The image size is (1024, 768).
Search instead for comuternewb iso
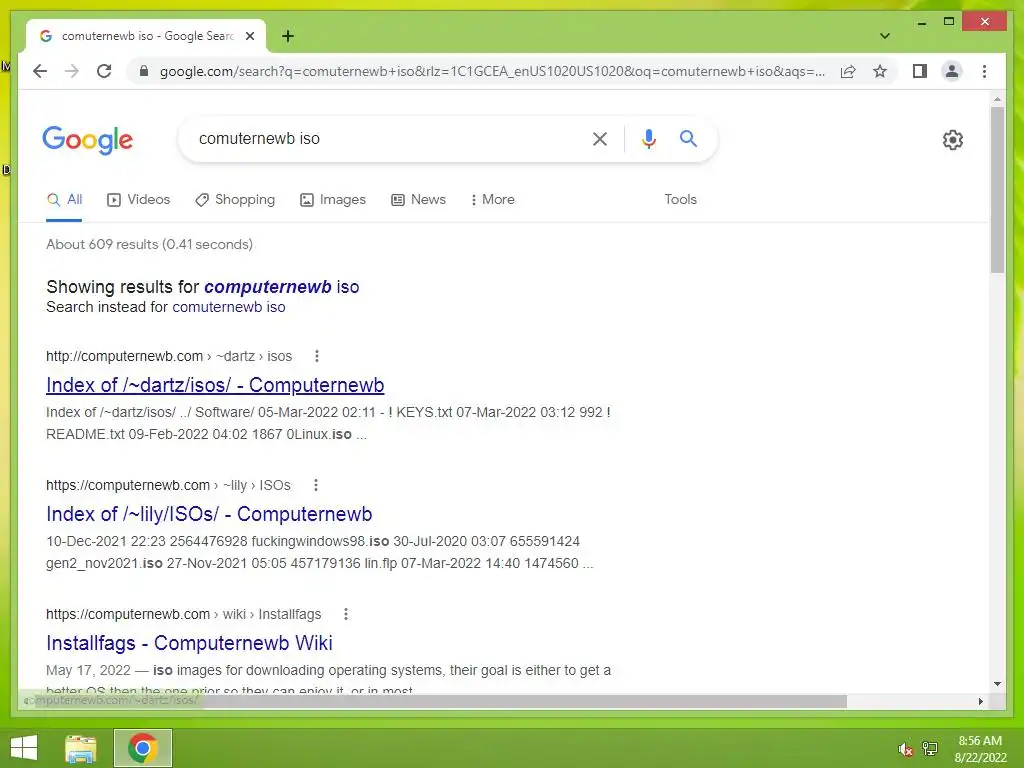[229, 307]
